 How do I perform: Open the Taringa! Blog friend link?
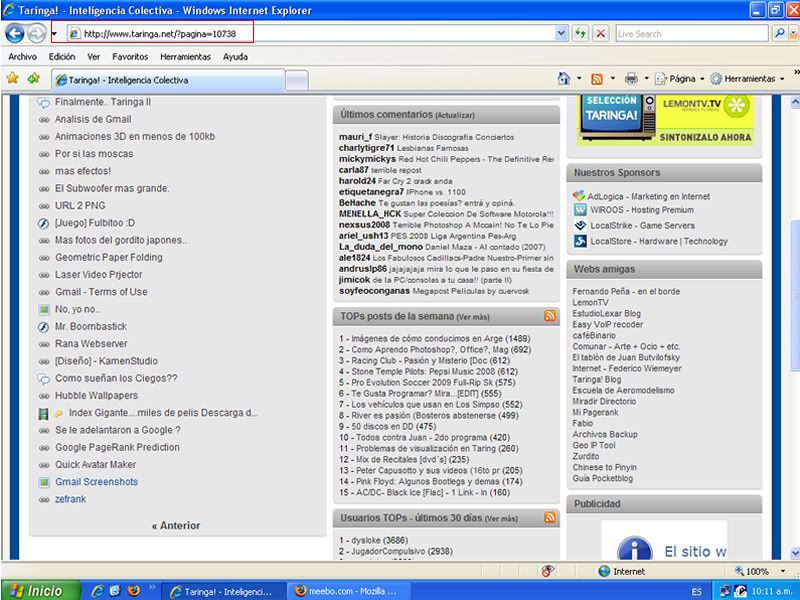click(596, 380)
